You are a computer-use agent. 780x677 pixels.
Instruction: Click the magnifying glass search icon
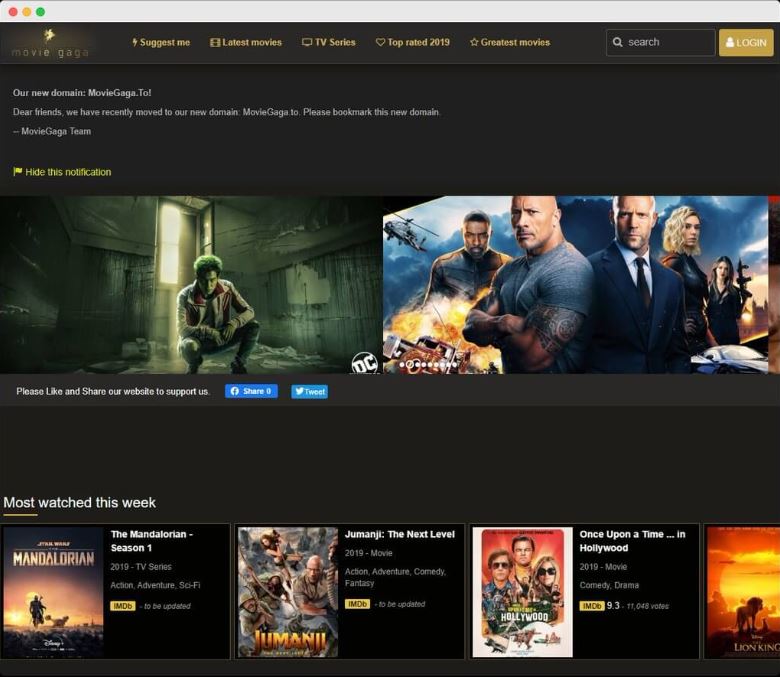pyautogui.click(x=618, y=43)
